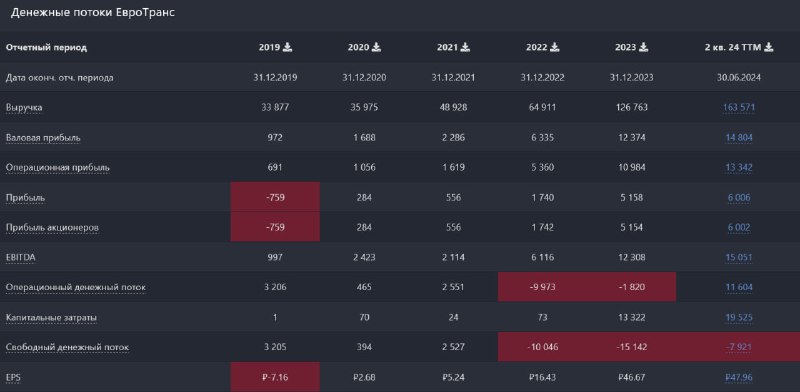Open the EPS row label
This screenshot has width=800, height=392.
[13, 378]
